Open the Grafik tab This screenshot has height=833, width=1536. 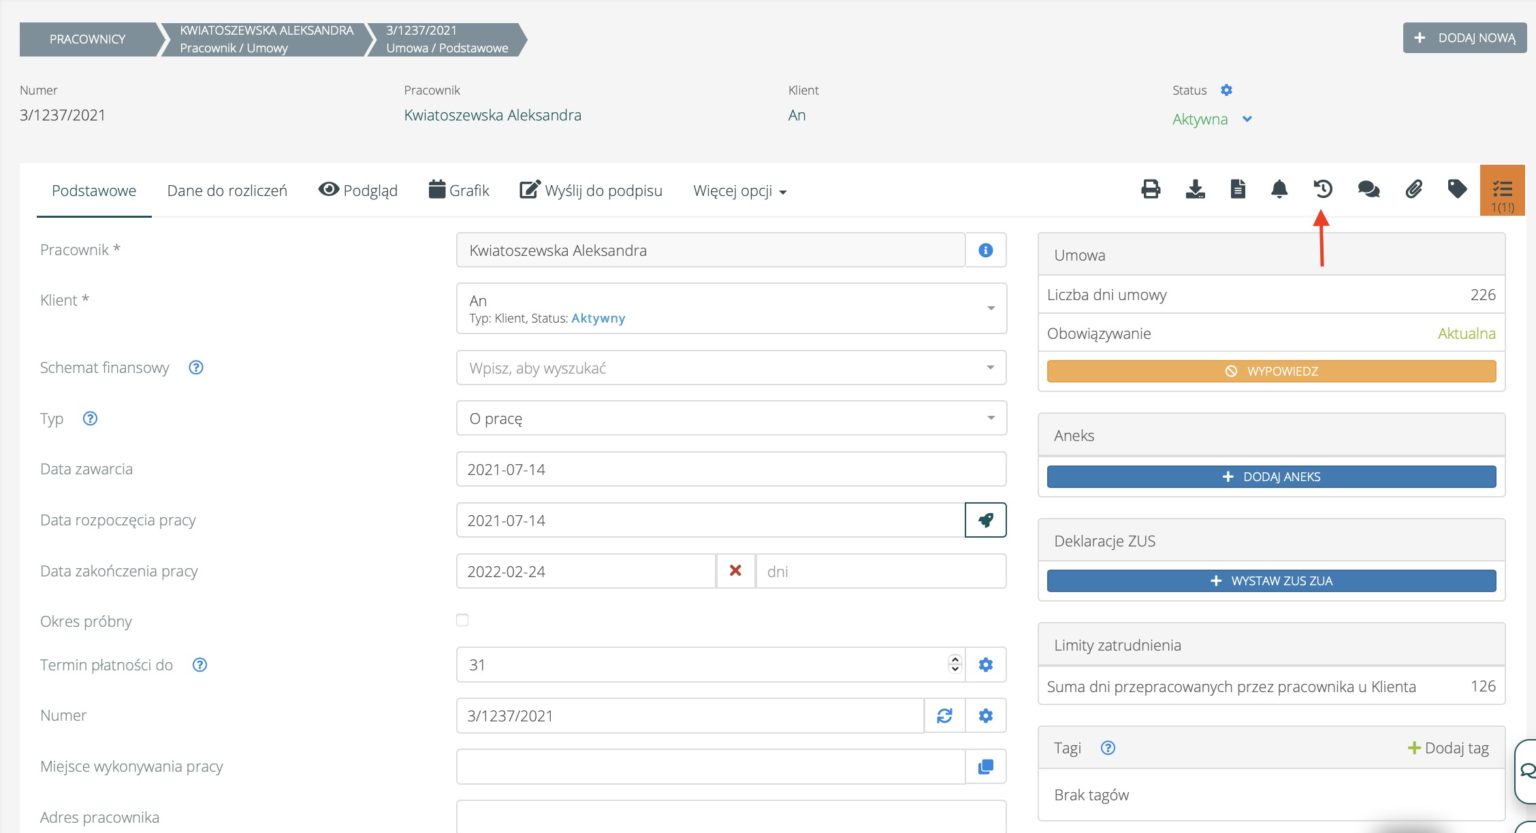pos(459,191)
